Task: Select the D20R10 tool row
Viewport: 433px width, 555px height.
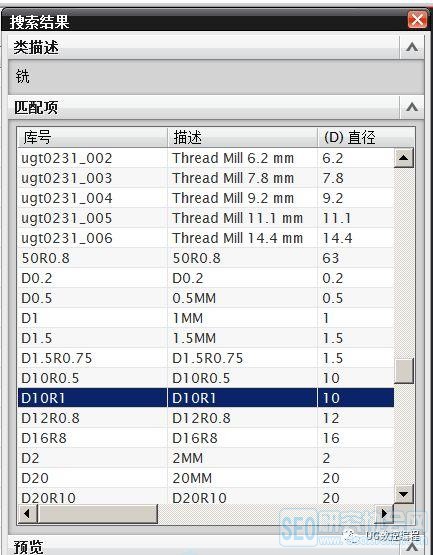Action: click(x=206, y=497)
